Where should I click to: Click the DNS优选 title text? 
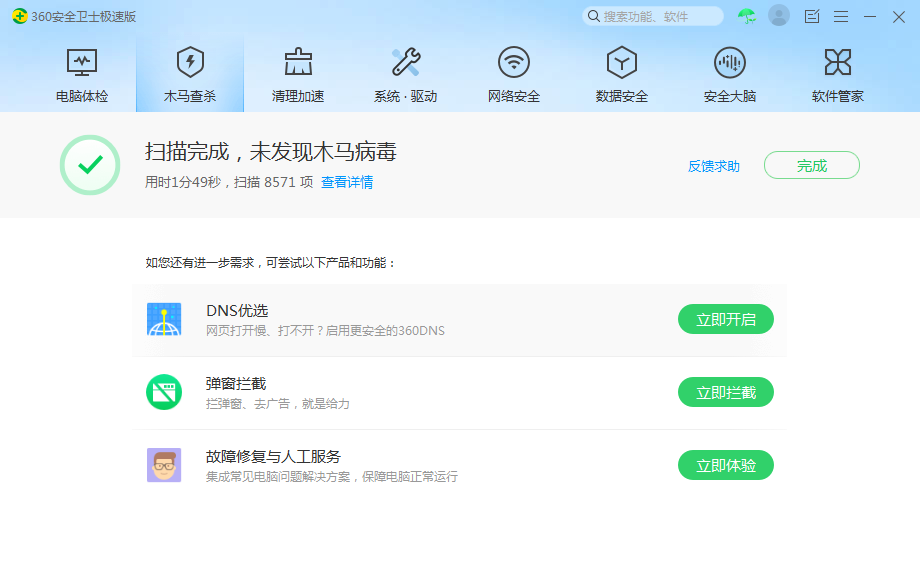tap(237, 310)
